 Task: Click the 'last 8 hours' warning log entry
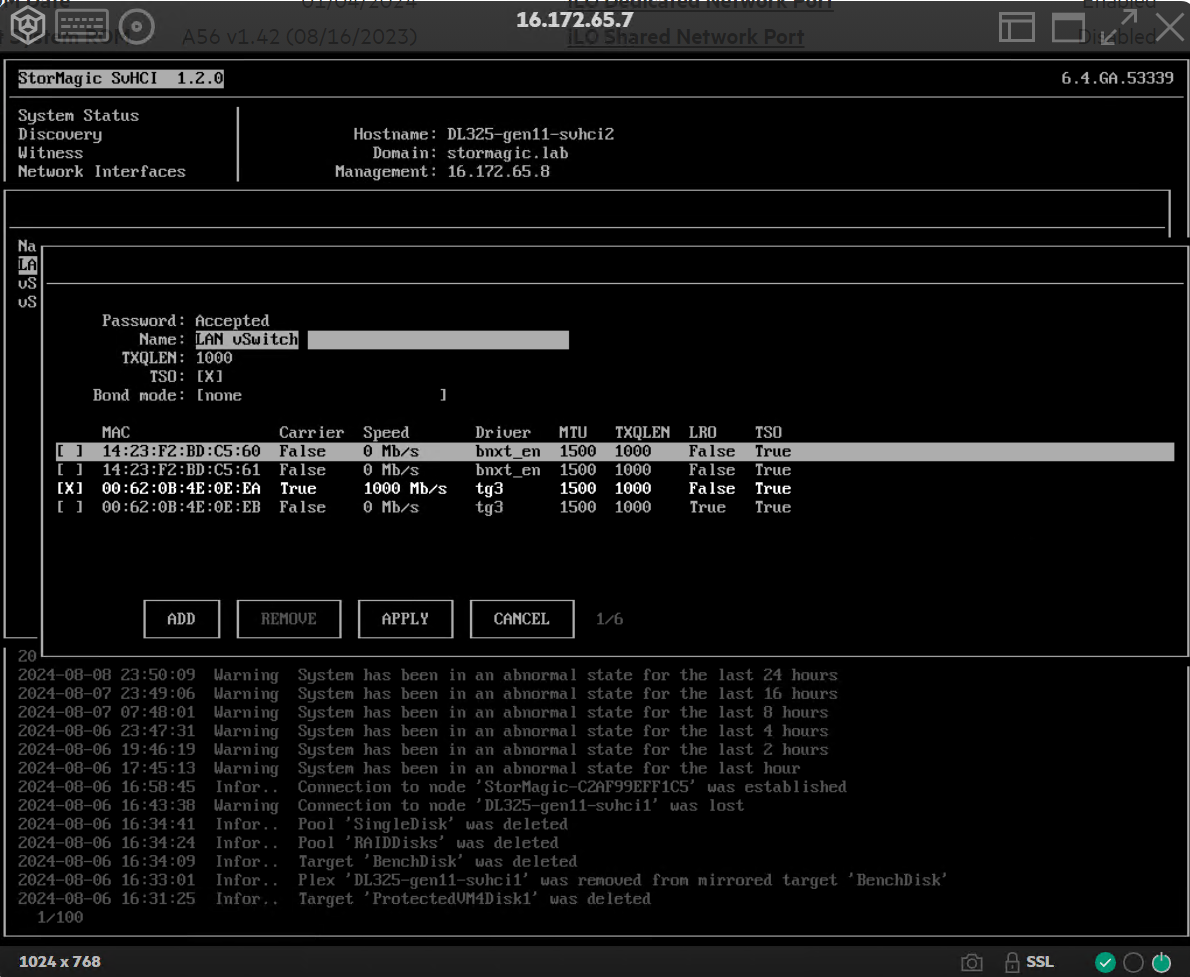[423, 712]
